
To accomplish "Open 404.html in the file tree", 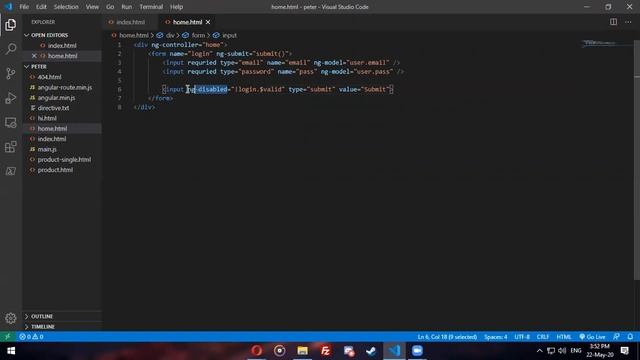I will [x=49, y=77].
